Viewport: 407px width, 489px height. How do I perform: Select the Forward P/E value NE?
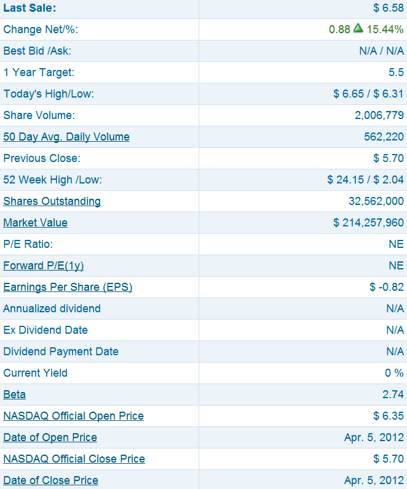(396, 266)
